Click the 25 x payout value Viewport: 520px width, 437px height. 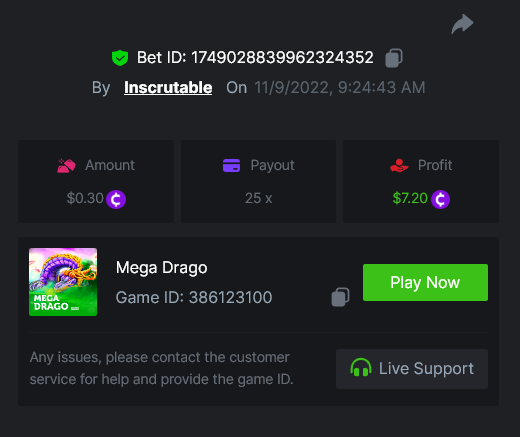click(x=259, y=198)
